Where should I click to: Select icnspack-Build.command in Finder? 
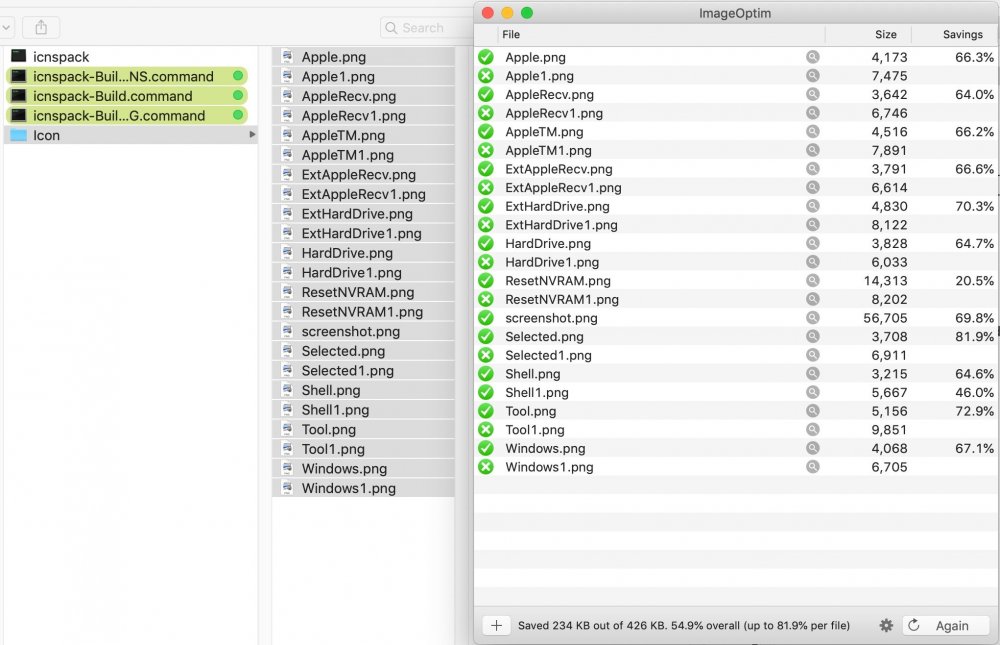point(126,96)
